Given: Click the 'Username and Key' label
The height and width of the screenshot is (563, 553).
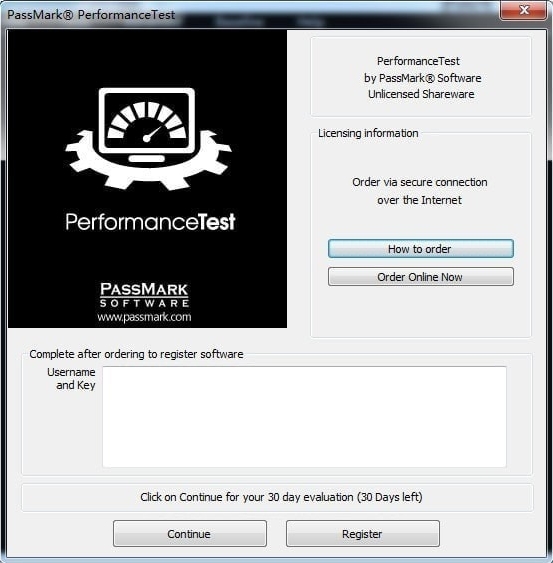Looking at the screenshot, I should [71, 378].
